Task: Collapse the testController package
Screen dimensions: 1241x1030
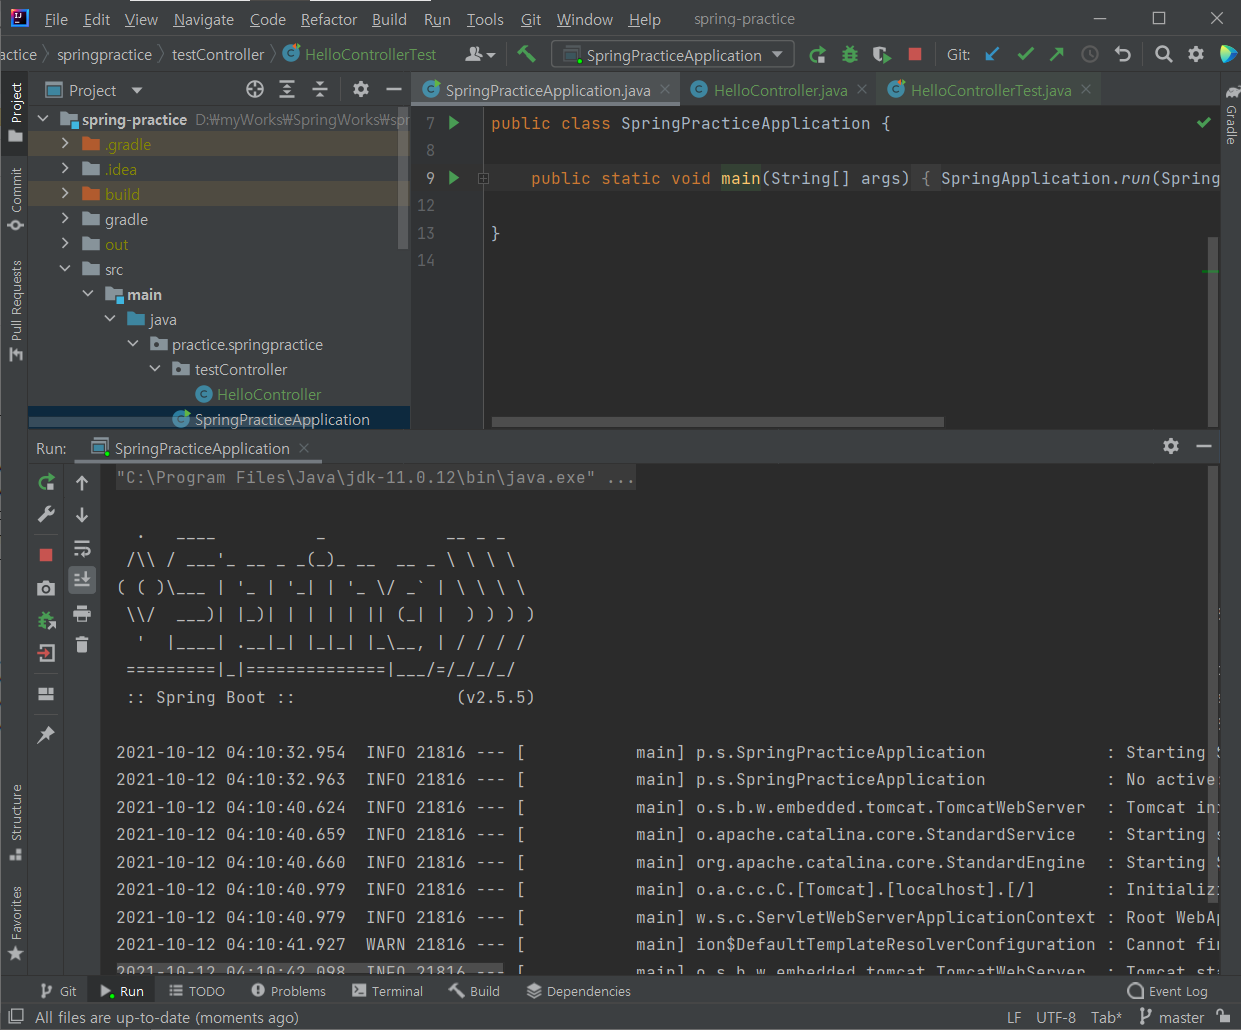Action: [x=155, y=369]
